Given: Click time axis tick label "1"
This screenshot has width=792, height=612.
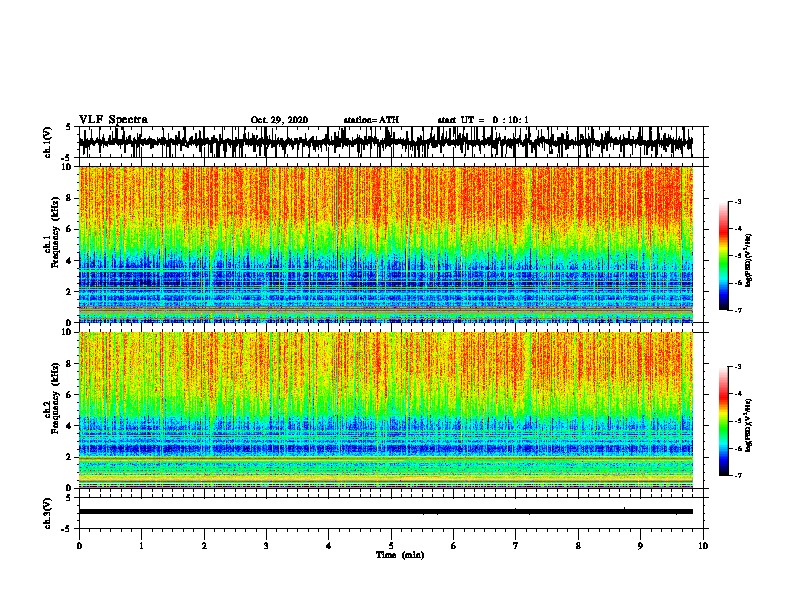Looking at the screenshot, I should [x=141, y=546].
